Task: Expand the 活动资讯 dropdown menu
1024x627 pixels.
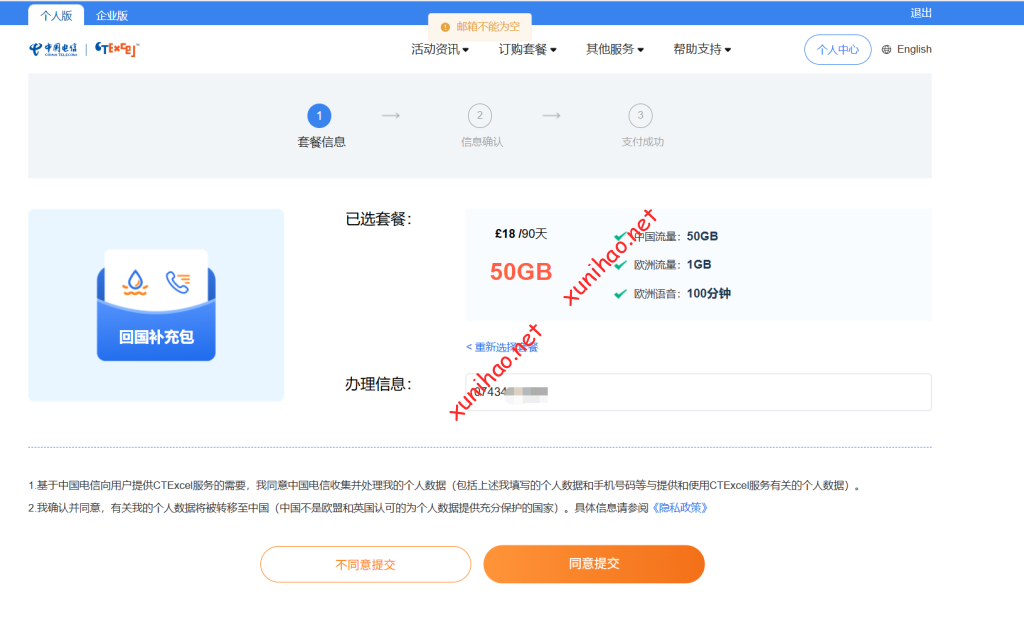Action: tap(439, 50)
